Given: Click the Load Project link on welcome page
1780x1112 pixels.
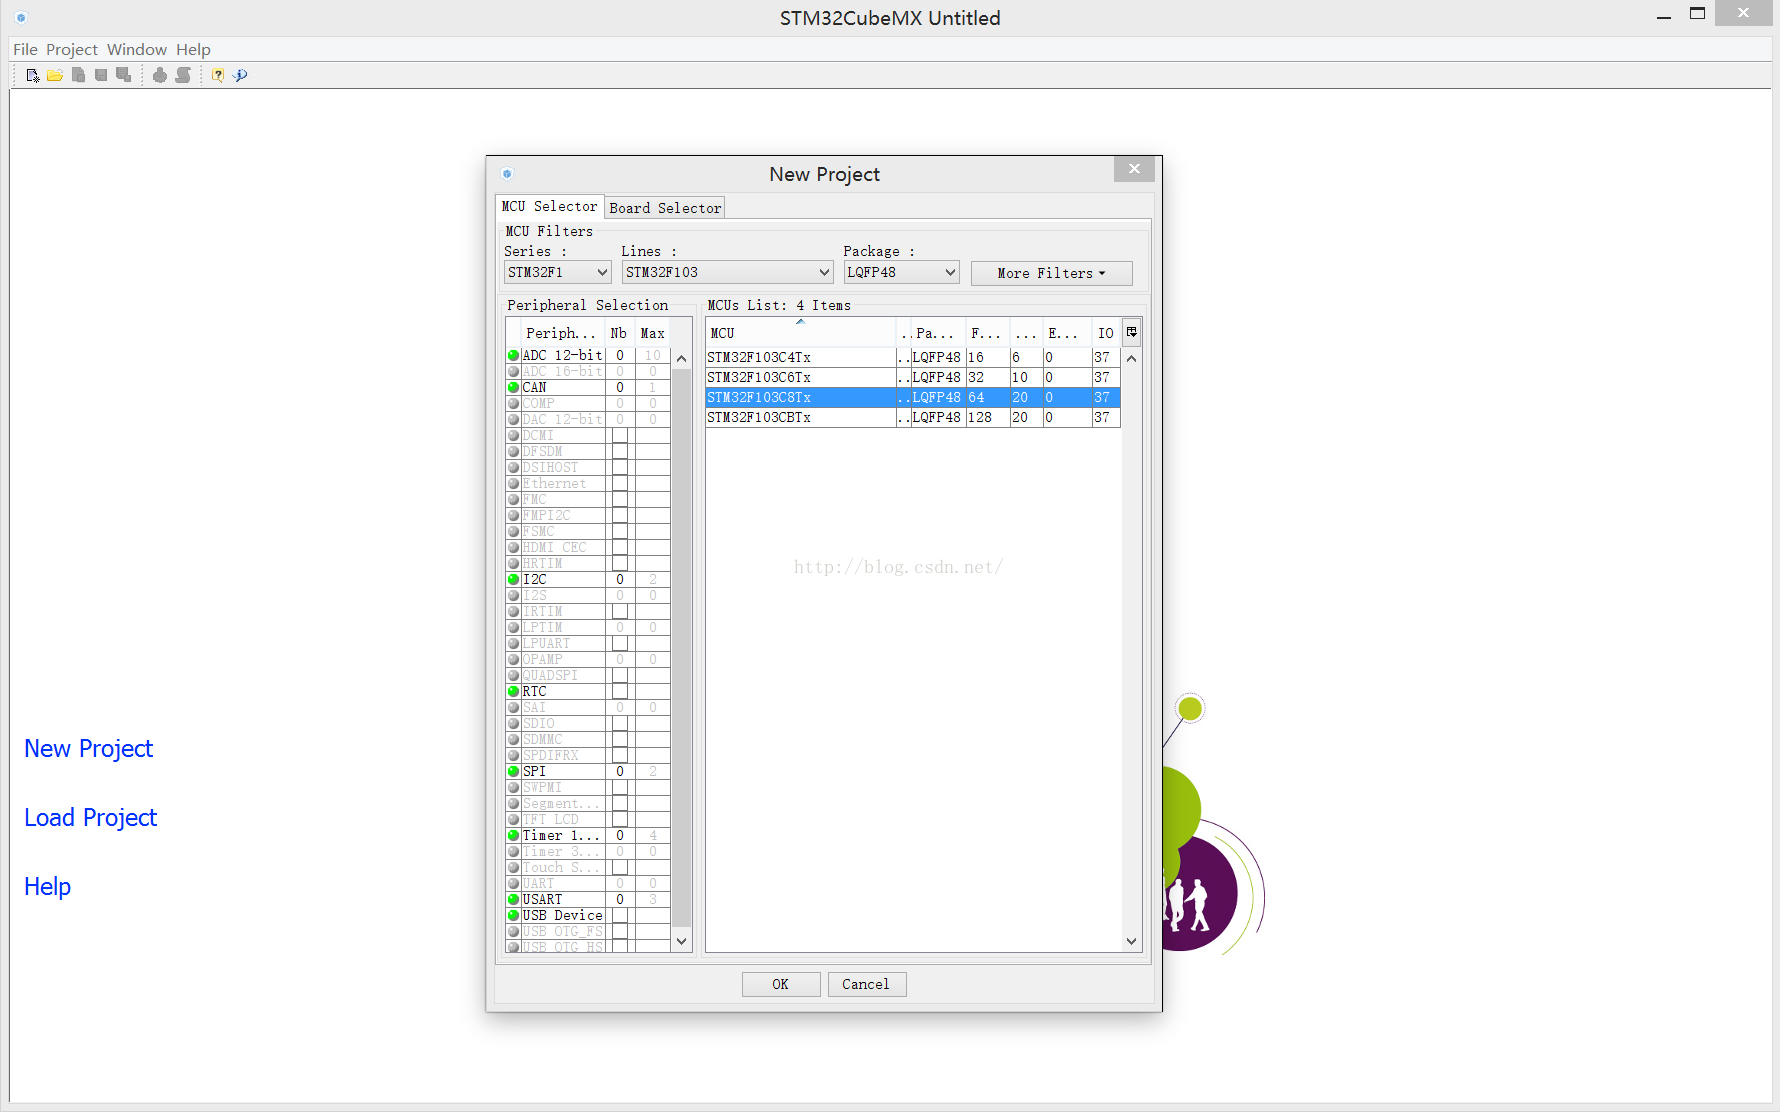Looking at the screenshot, I should tap(90, 817).
